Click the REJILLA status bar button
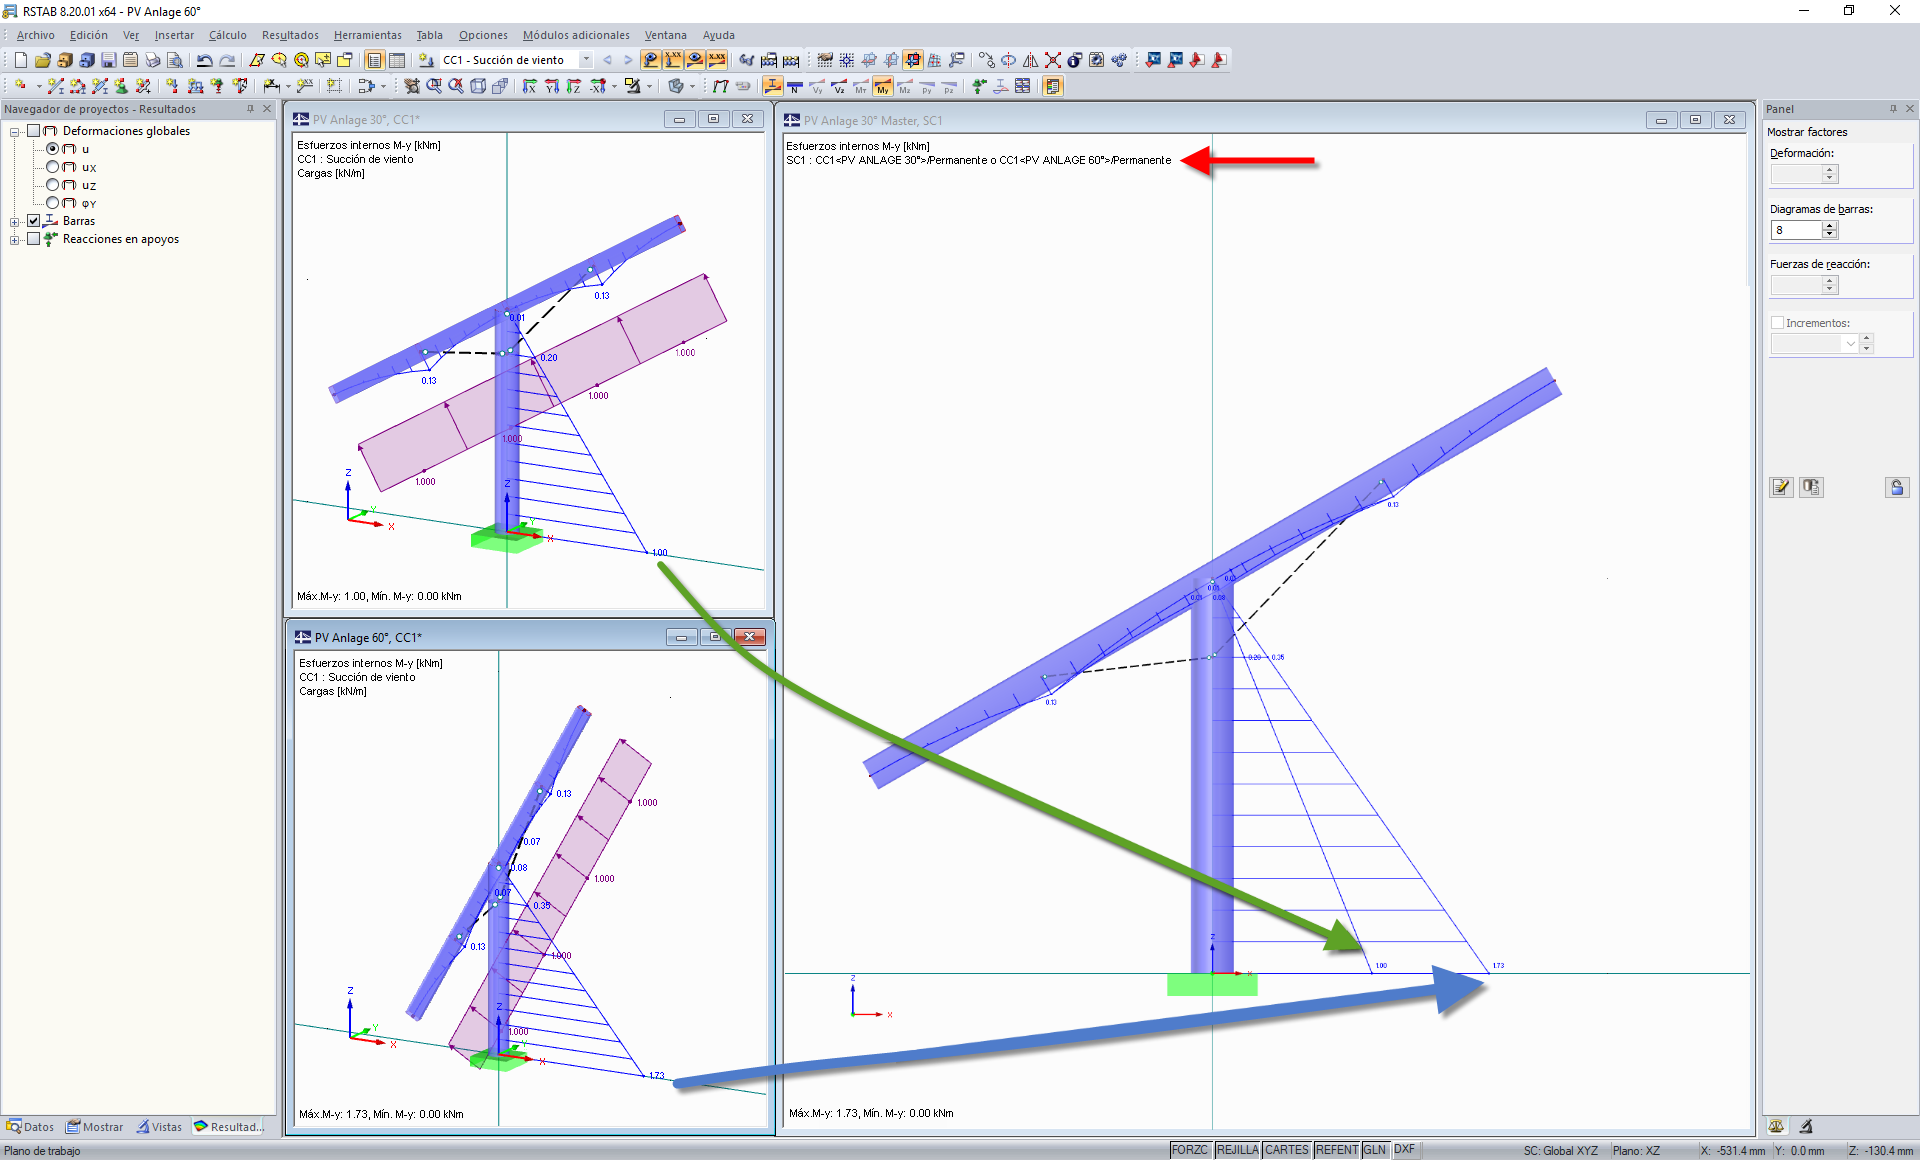Viewport: 1920px width, 1160px height. point(1237,1150)
